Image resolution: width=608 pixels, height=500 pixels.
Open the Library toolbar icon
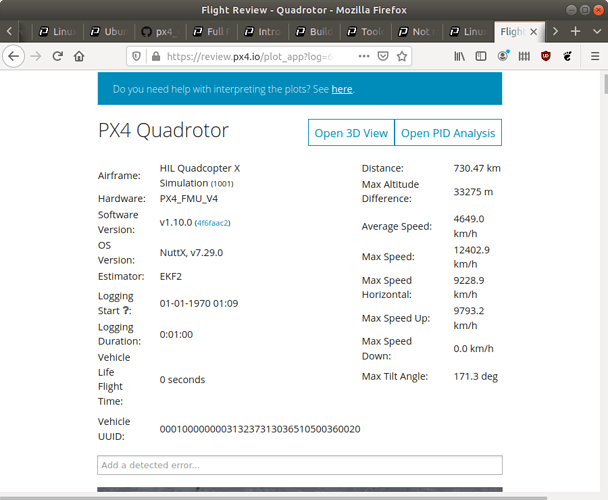tap(459, 56)
